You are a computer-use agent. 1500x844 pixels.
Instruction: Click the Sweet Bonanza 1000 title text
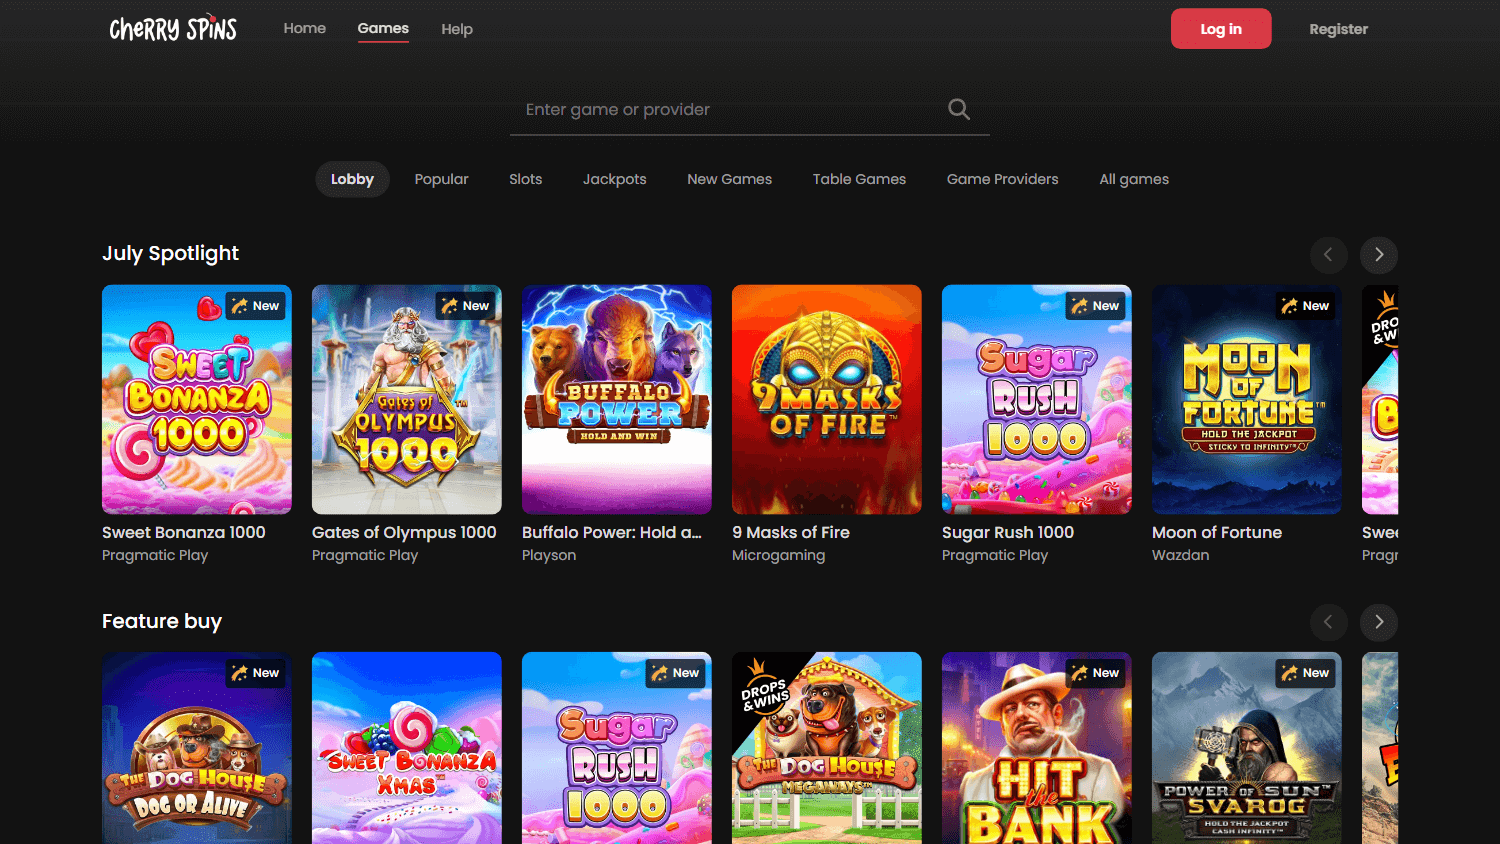pyautogui.click(x=184, y=533)
